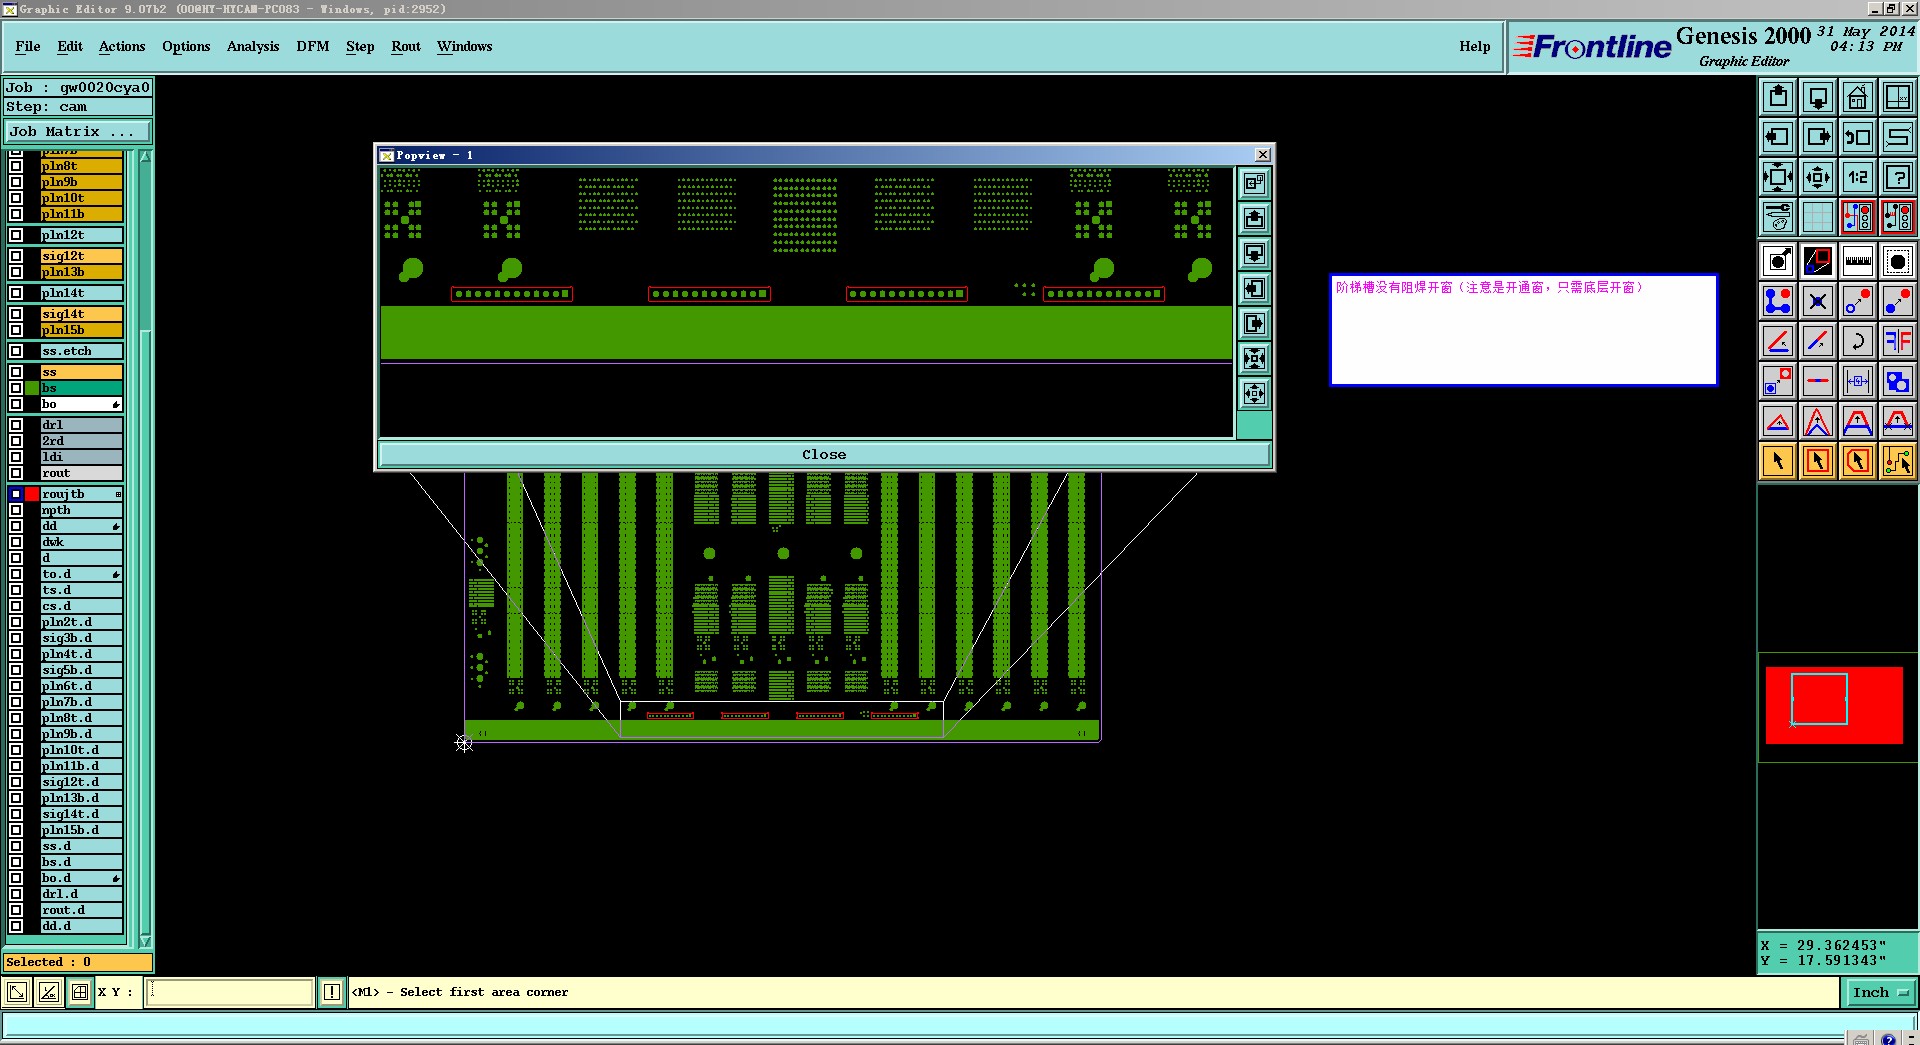This screenshot has height=1045, width=1920.
Task: Toggle display checkbox for layer roujtb
Action: point(16,494)
